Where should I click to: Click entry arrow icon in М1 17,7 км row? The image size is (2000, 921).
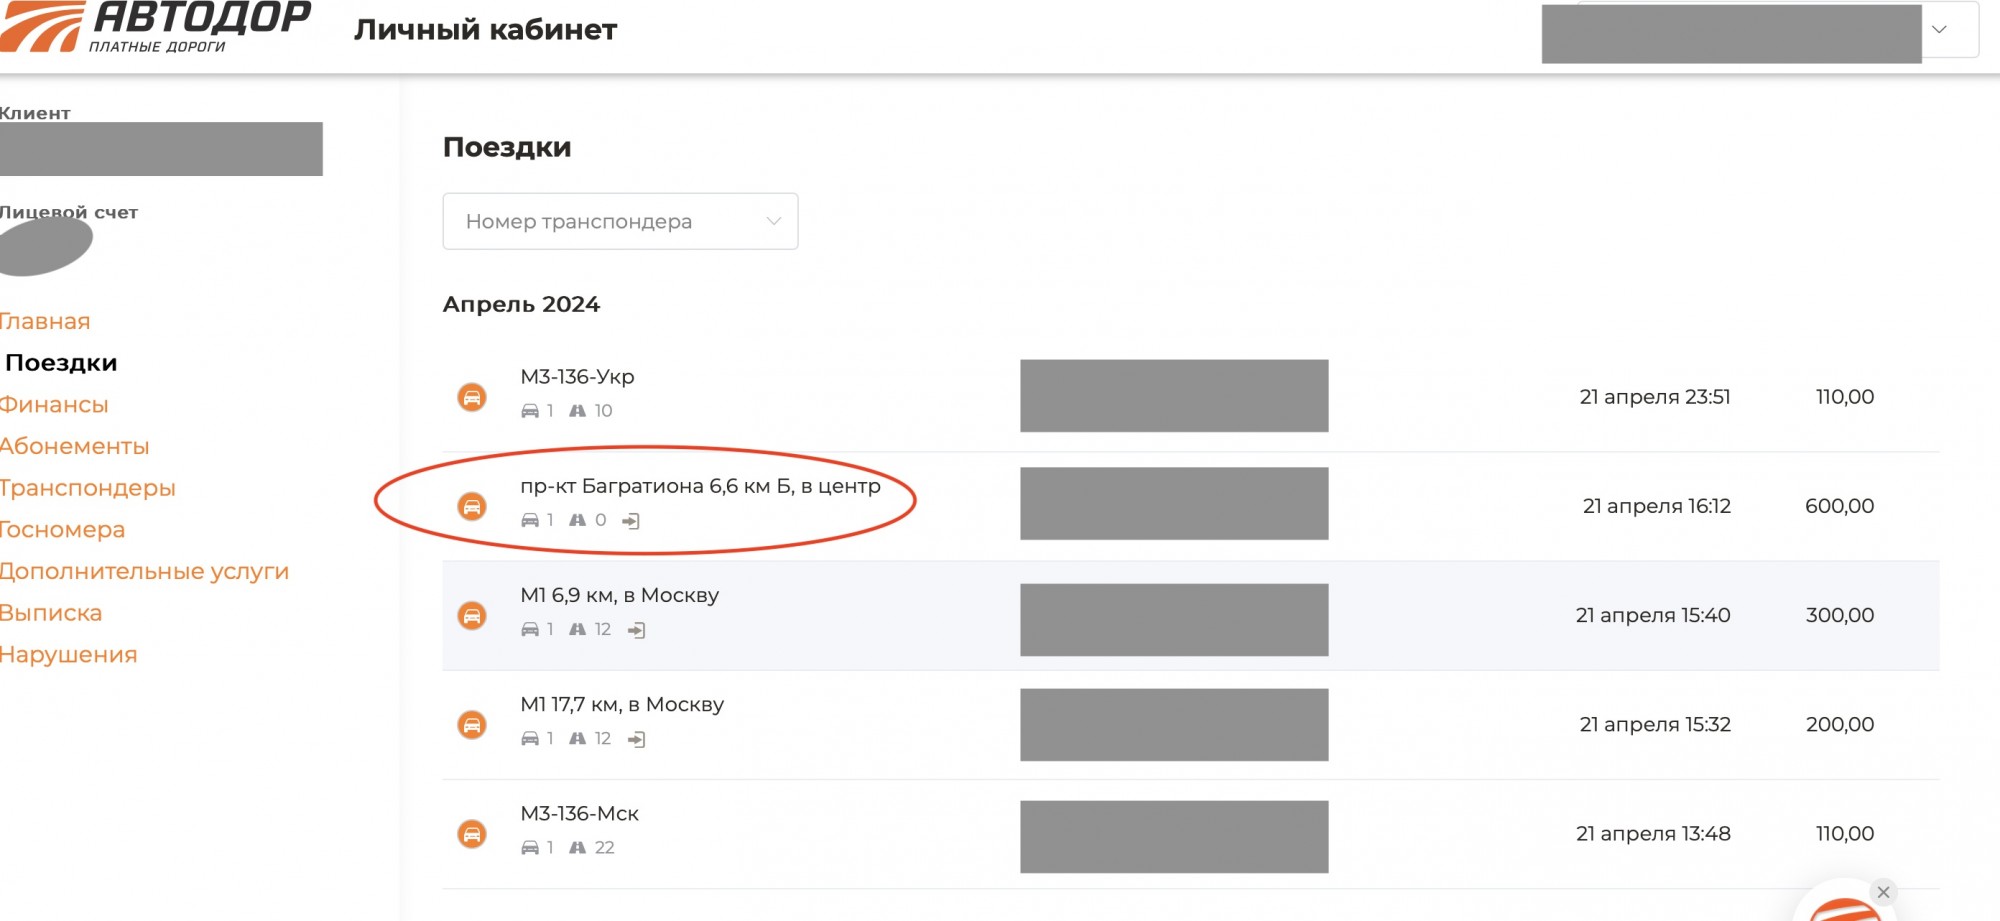click(x=636, y=739)
